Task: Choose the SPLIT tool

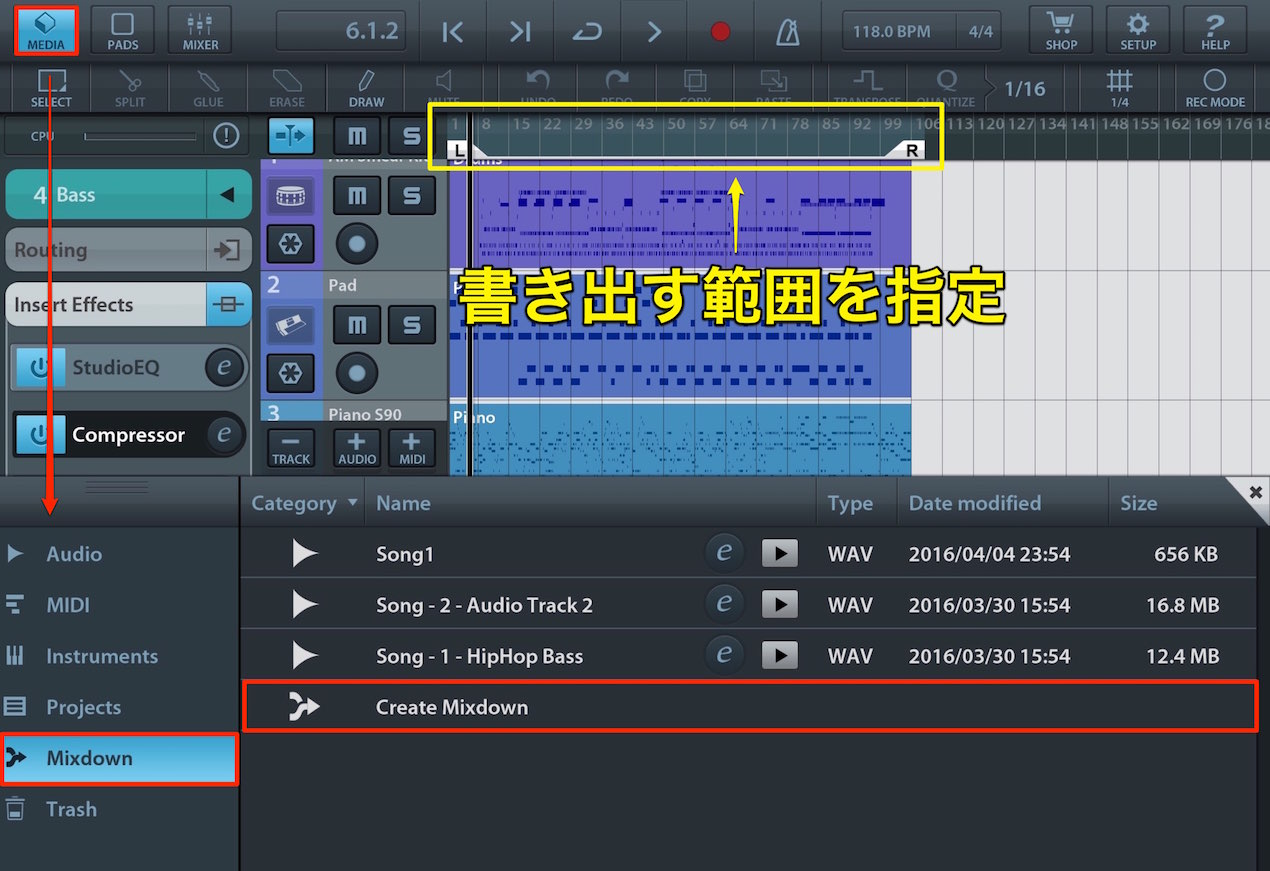Action: coord(129,88)
